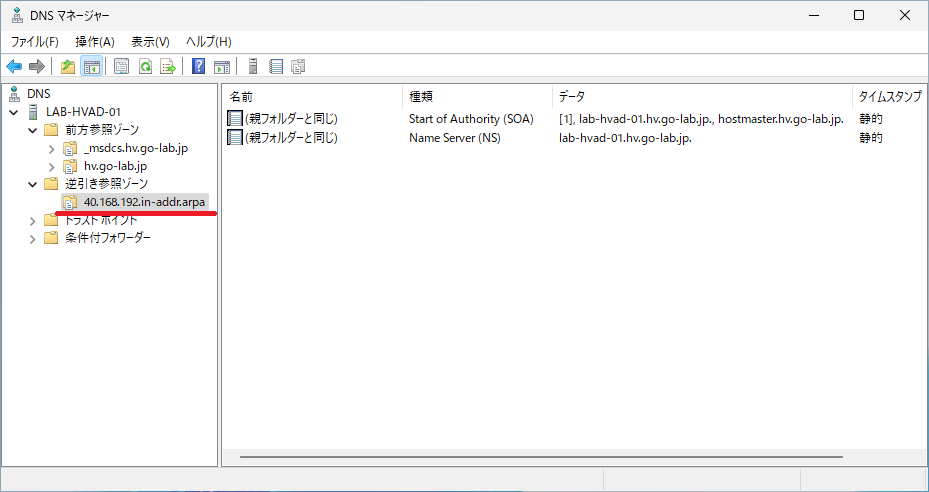The width and height of the screenshot is (929, 492).
Task: Click the zone icon beside _msdcs.hv.go-lab.jp
Action: click(x=70, y=148)
